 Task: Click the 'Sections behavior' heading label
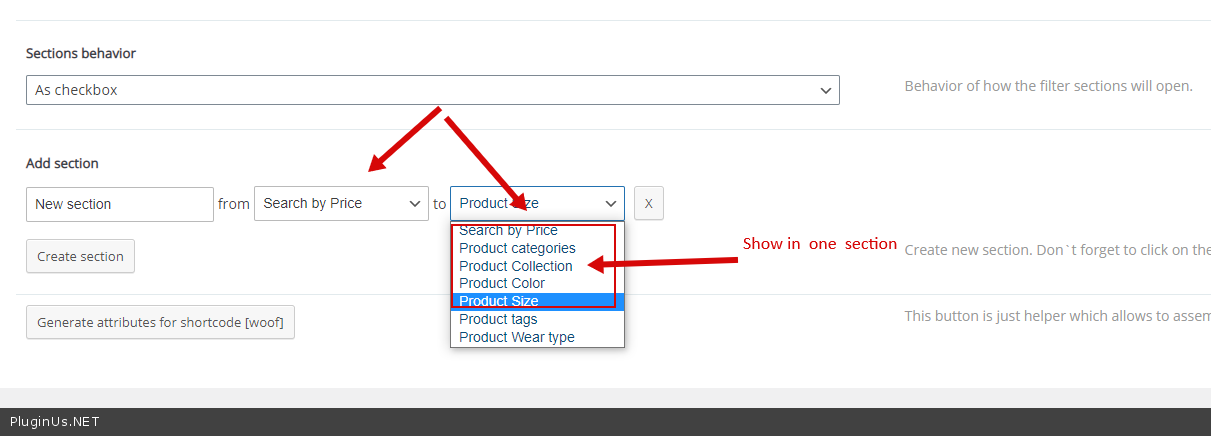point(81,54)
